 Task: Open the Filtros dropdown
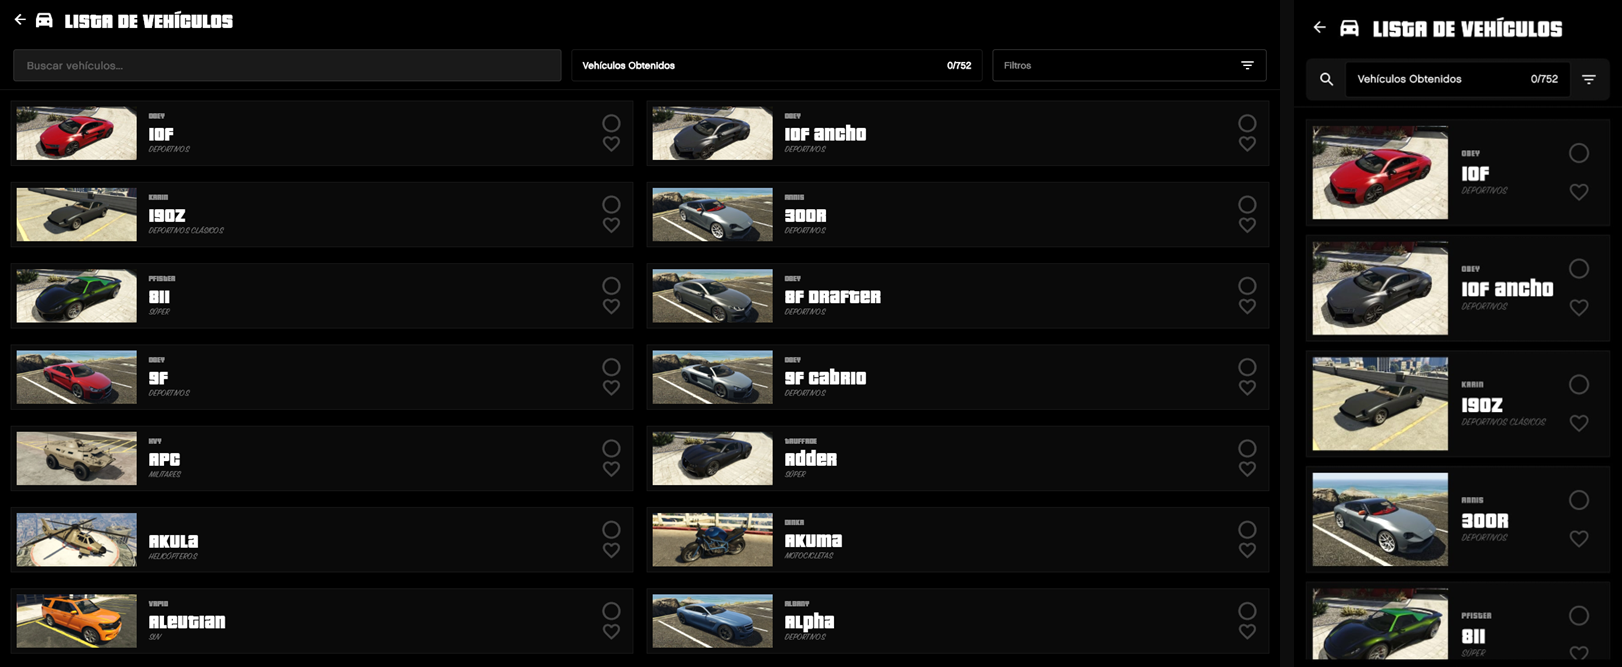coord(1128,66)
